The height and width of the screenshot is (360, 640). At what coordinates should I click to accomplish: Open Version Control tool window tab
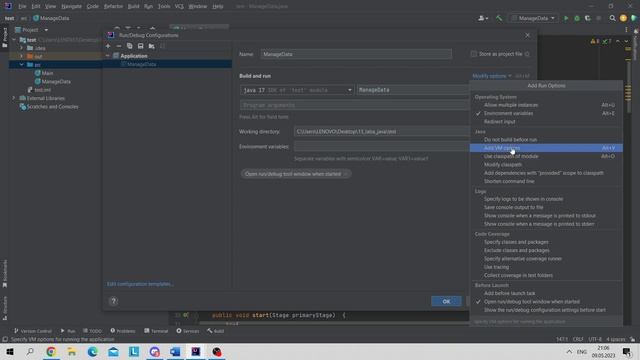(33, 331)
